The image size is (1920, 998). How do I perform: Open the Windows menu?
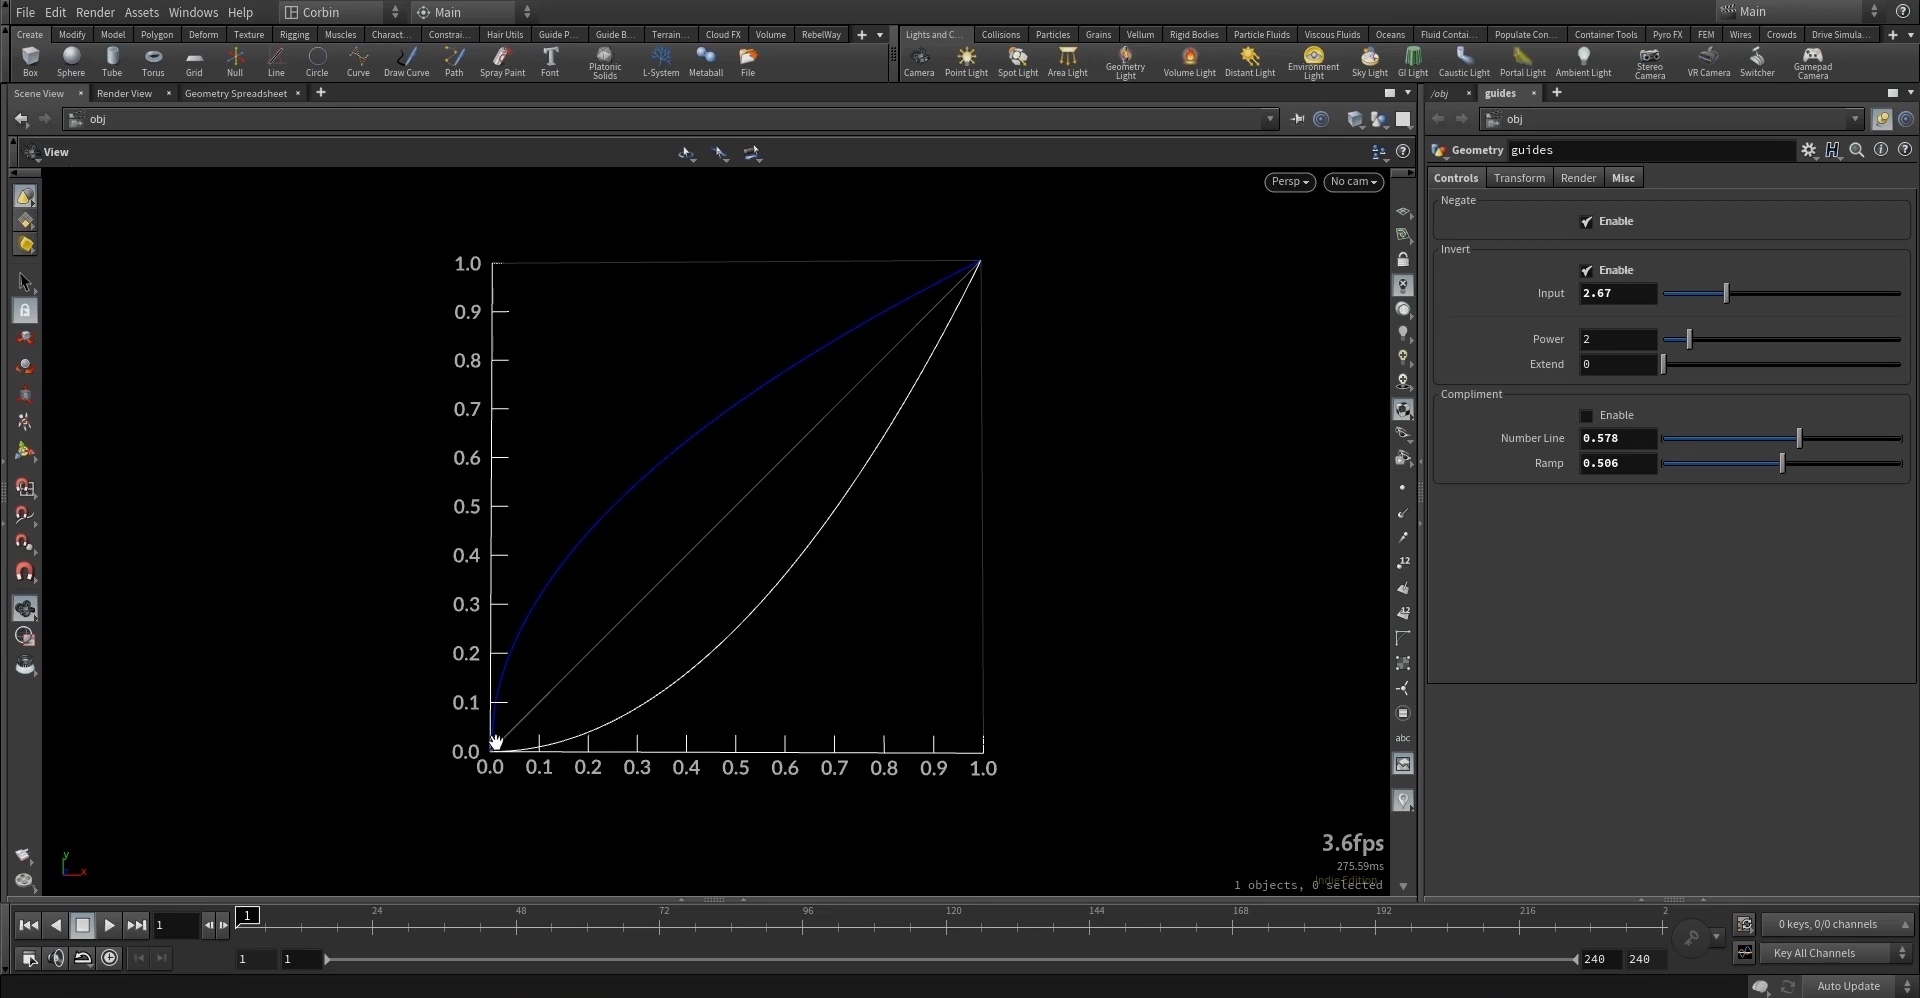193,12
